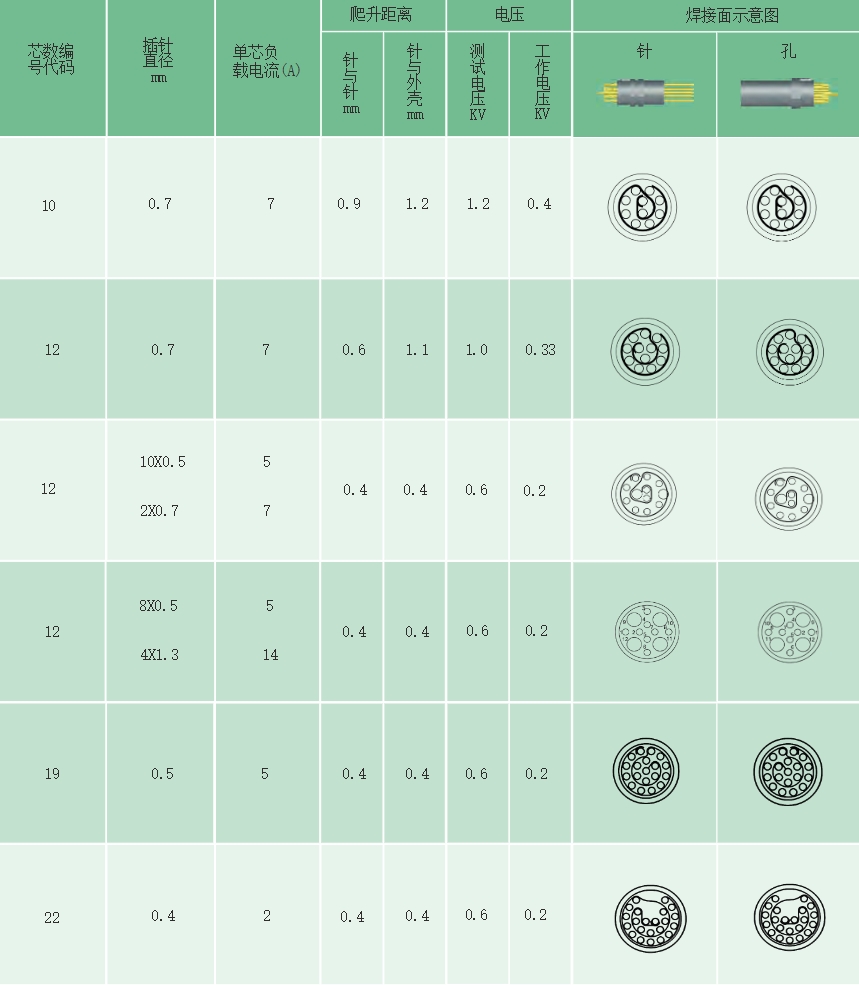This screenshot has height=985, width=859.
Task: Select the 10-core pin solder-face diagram
Action: [x=643, y=207]
